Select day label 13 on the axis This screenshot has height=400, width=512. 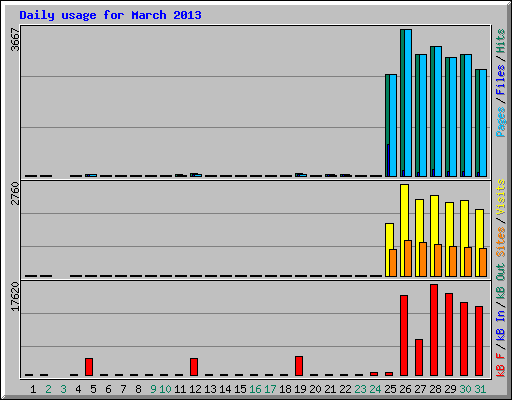pyautogui.click(x=210, y=389)
